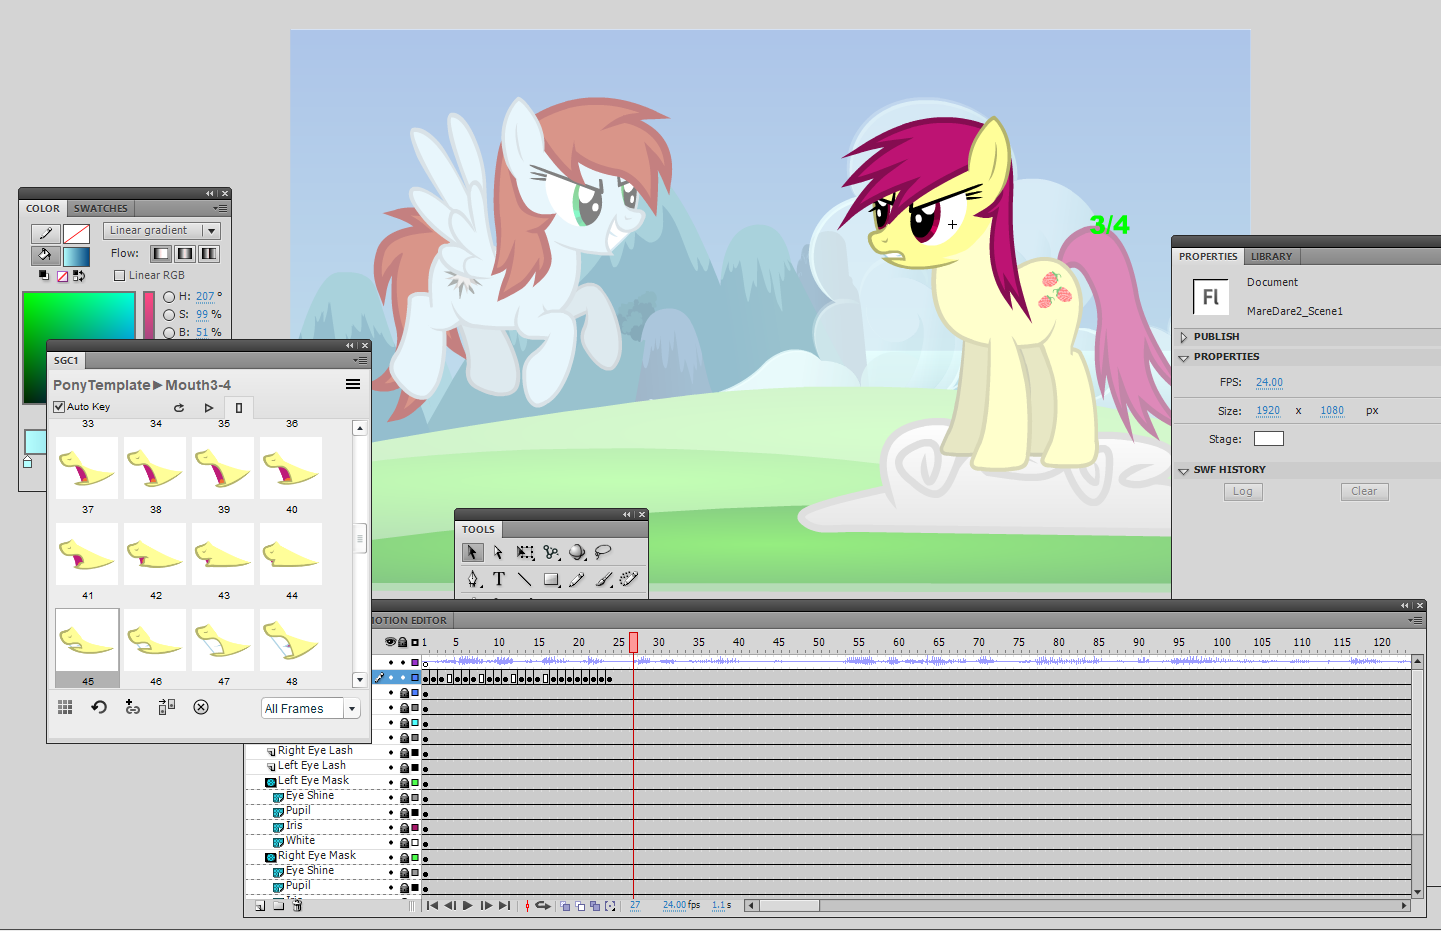Open the Motion Editor tab
Viewport: 1441px width, 931px height.
410,621
